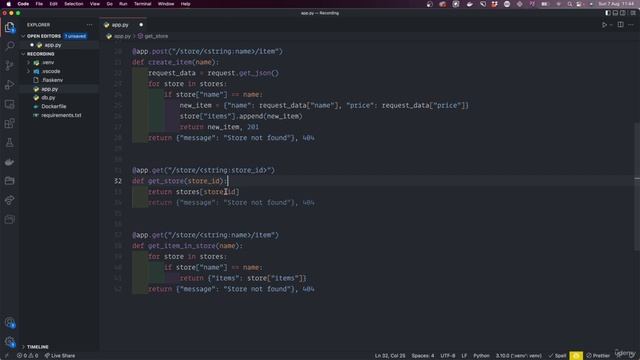This screenshot has width=640, height=360.
Task: Open editor More Actions ellipsis
Action: tap(631, 25)
